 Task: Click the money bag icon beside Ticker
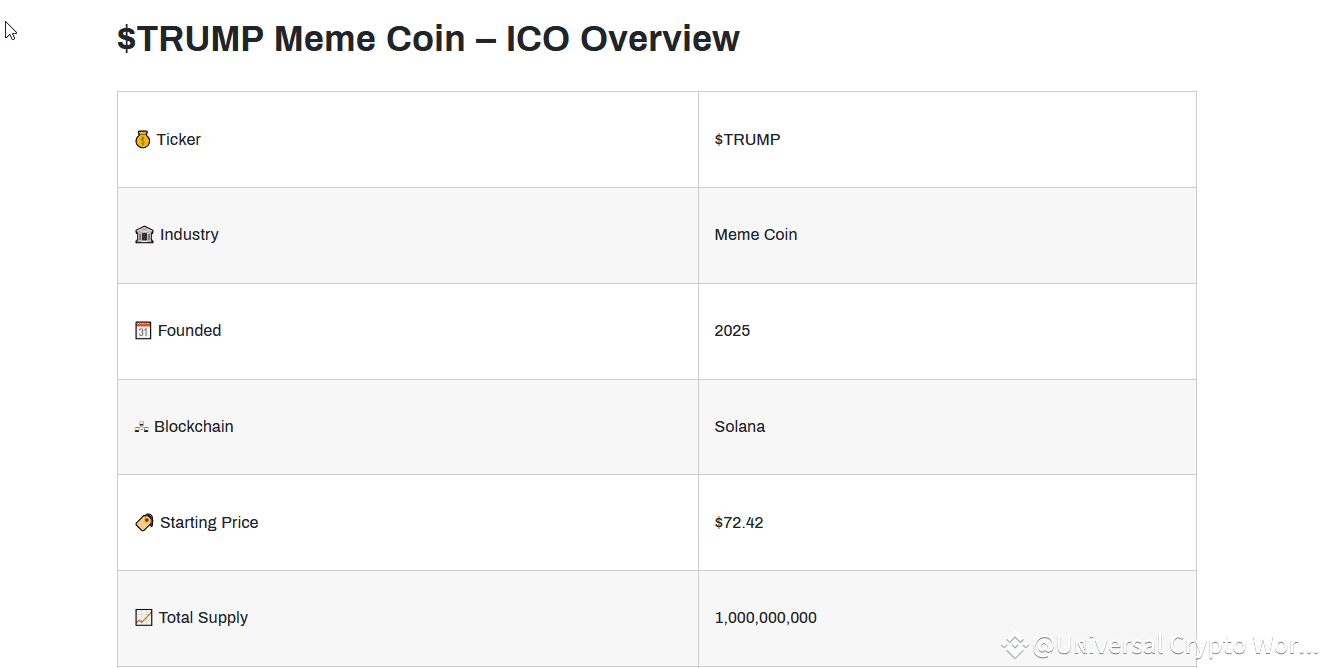[143, 140]
